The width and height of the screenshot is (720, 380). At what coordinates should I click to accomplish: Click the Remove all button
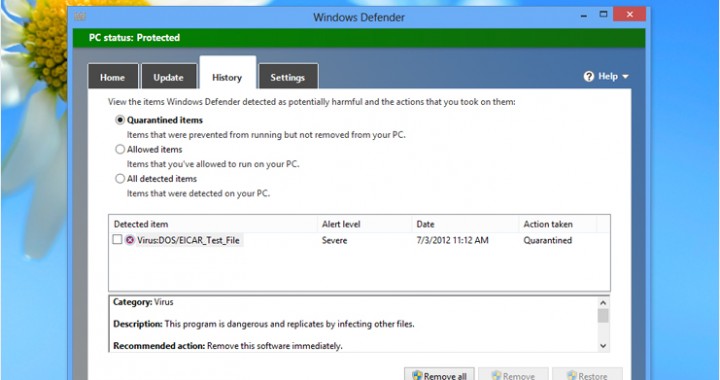tap(439, 374)
